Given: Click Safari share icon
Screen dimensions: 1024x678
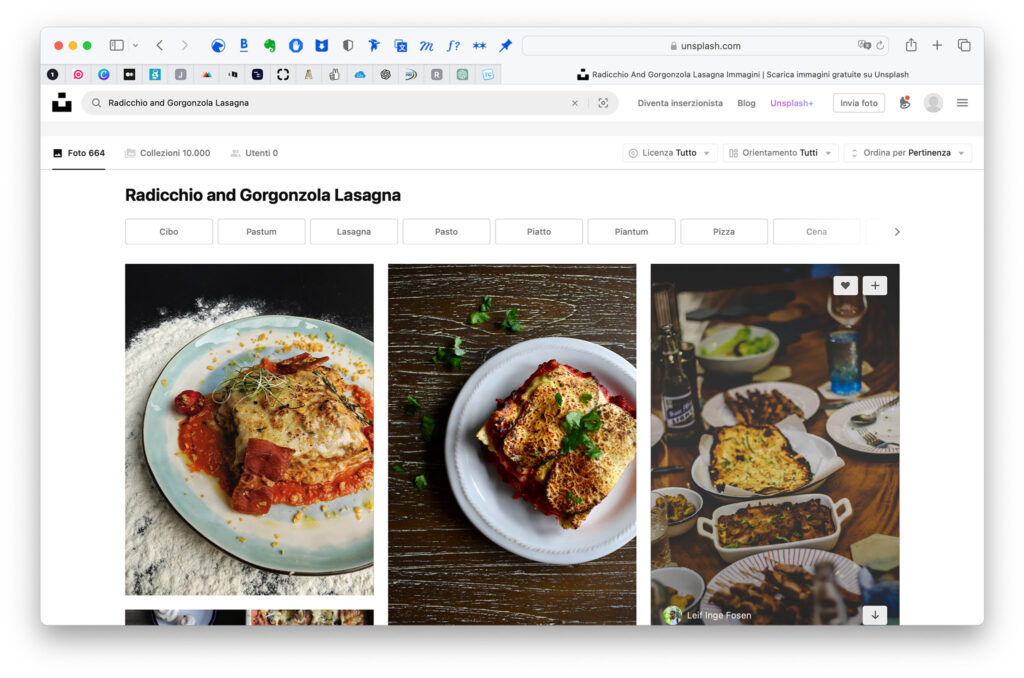Looking at the screenshot, I should pos(911,45).
